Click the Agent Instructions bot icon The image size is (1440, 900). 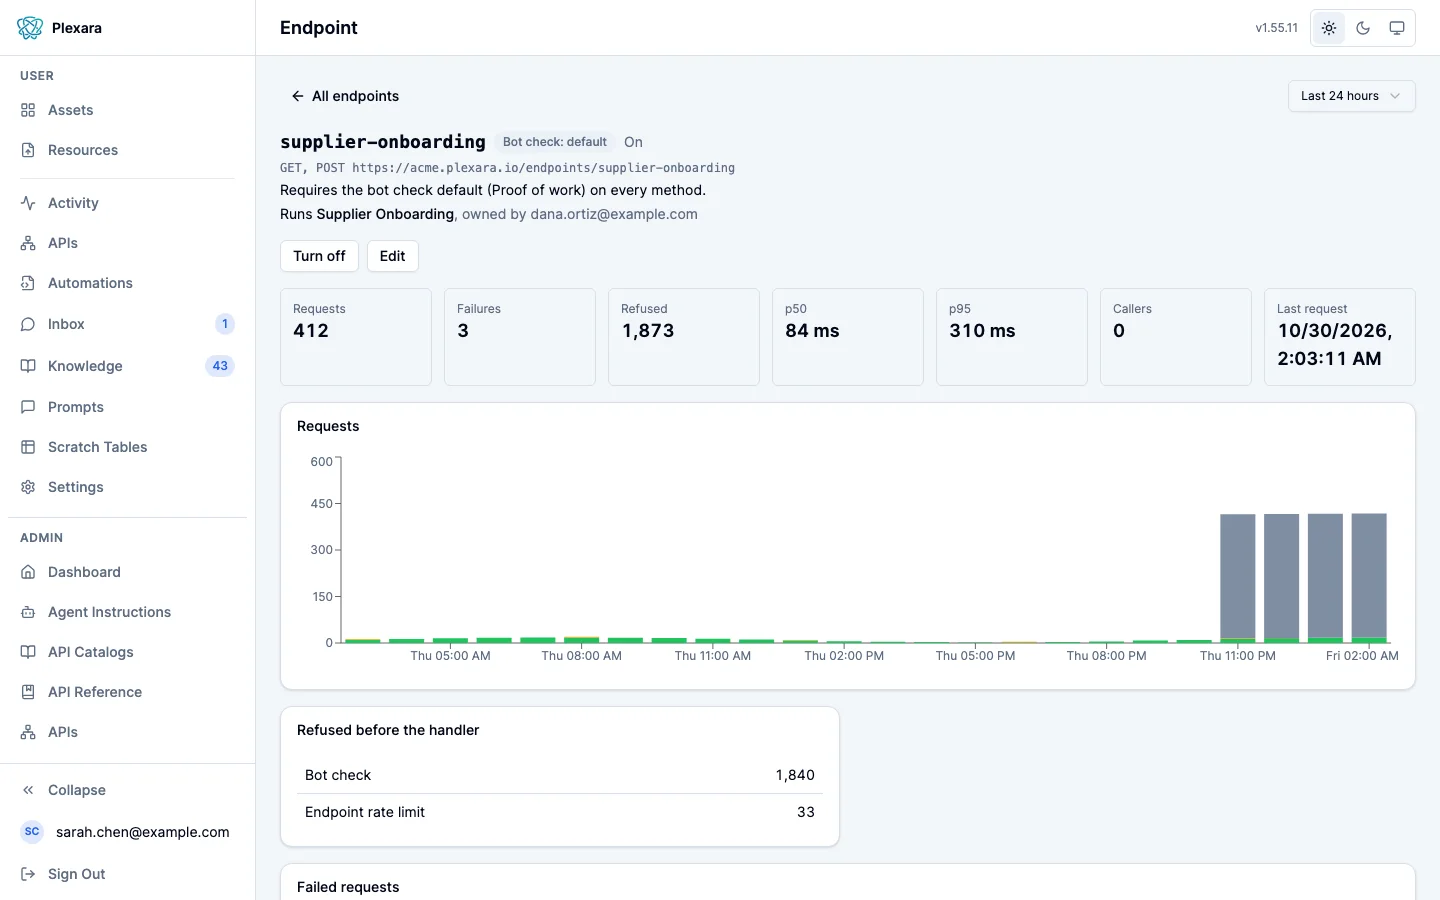28,612
